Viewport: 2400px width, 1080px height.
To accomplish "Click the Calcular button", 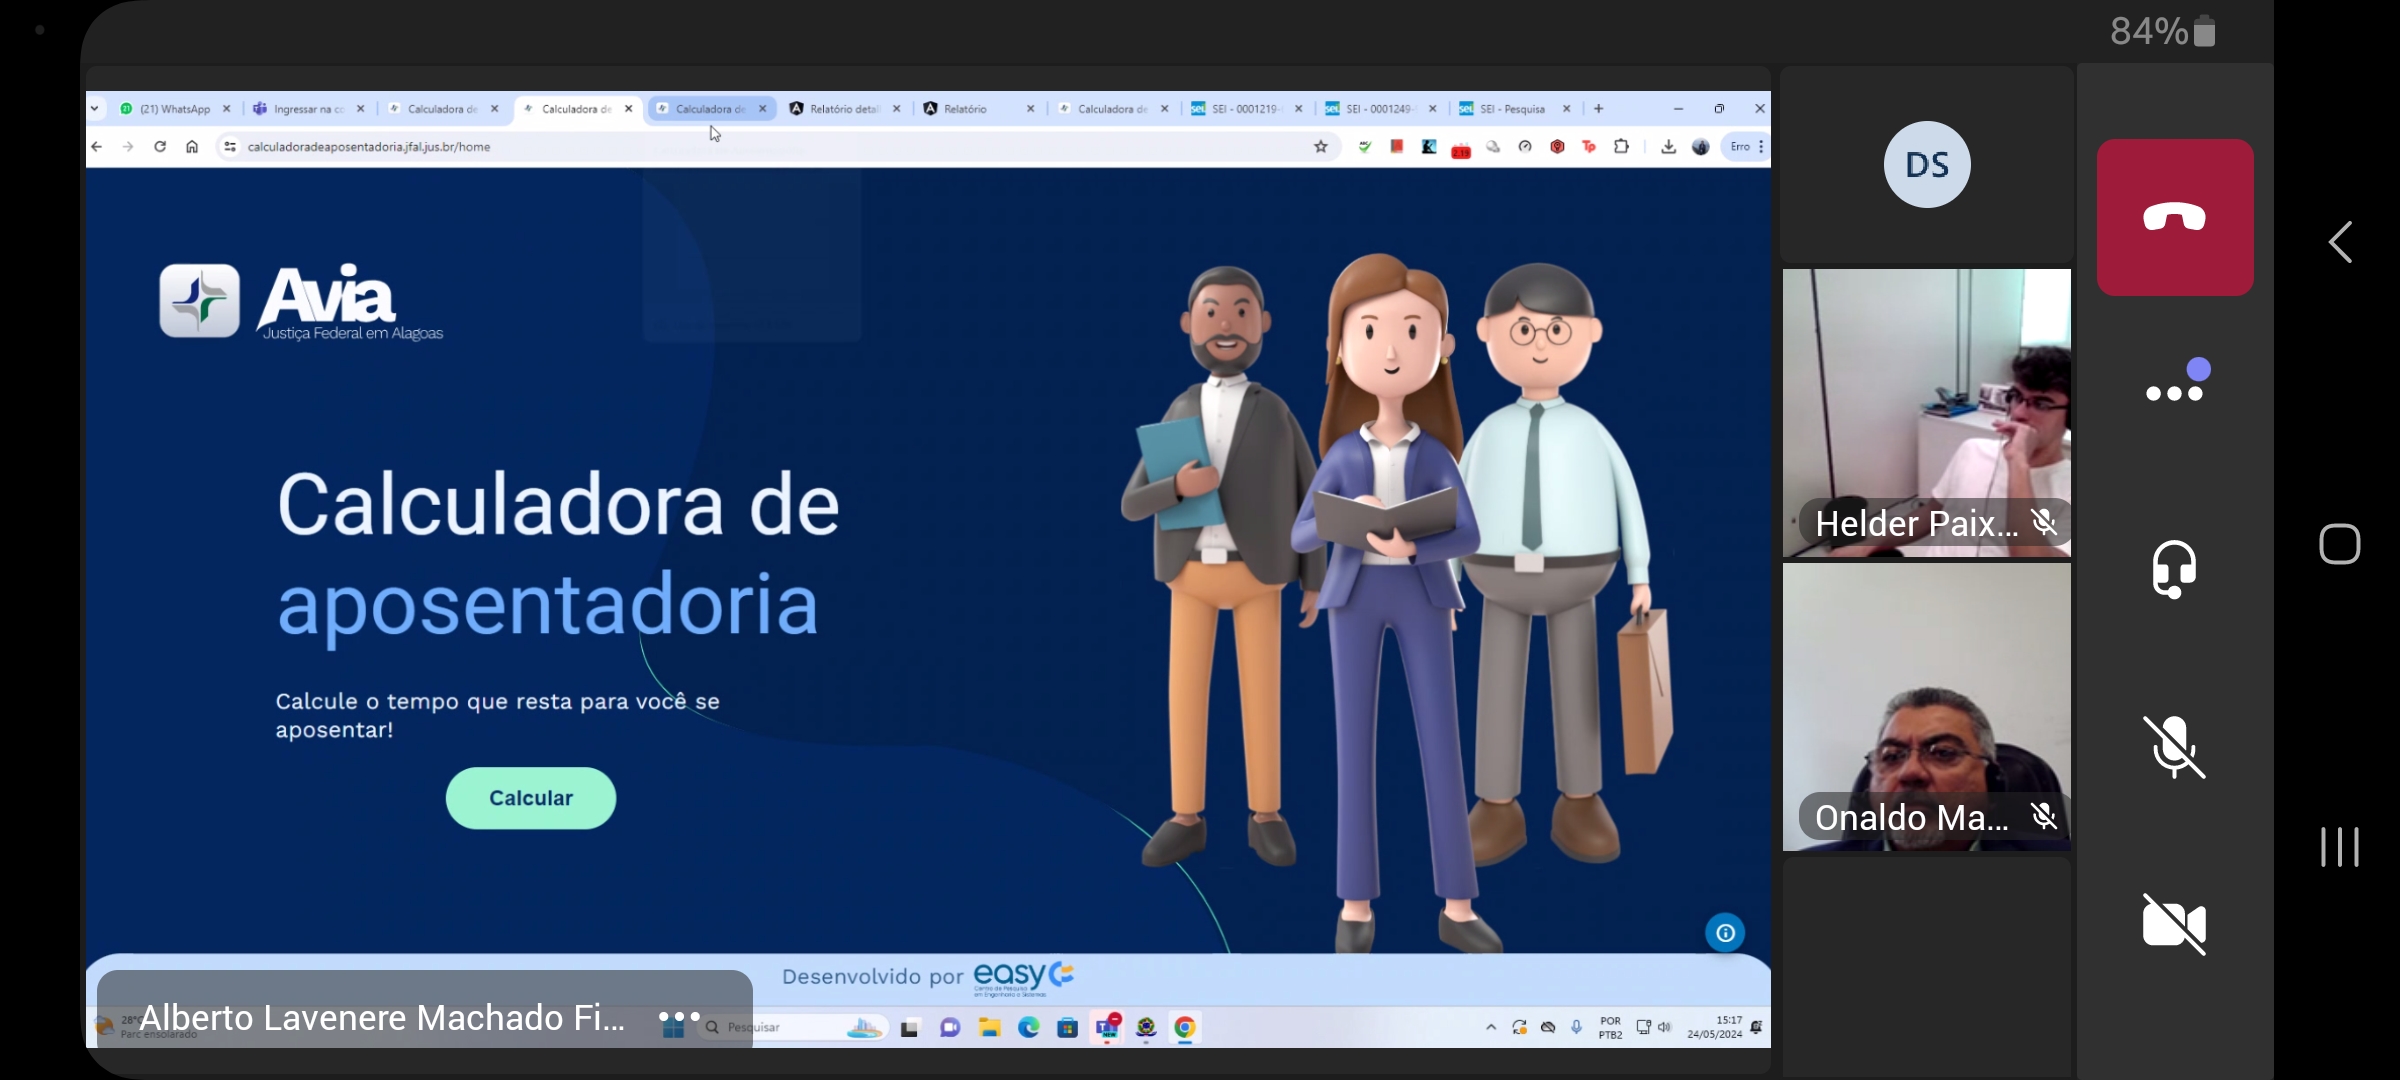I will 531,798.
